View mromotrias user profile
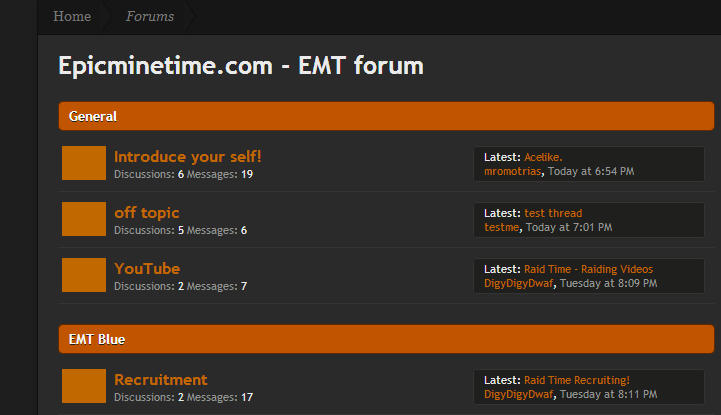The image size is (721, 415). [x=513, y=171]
